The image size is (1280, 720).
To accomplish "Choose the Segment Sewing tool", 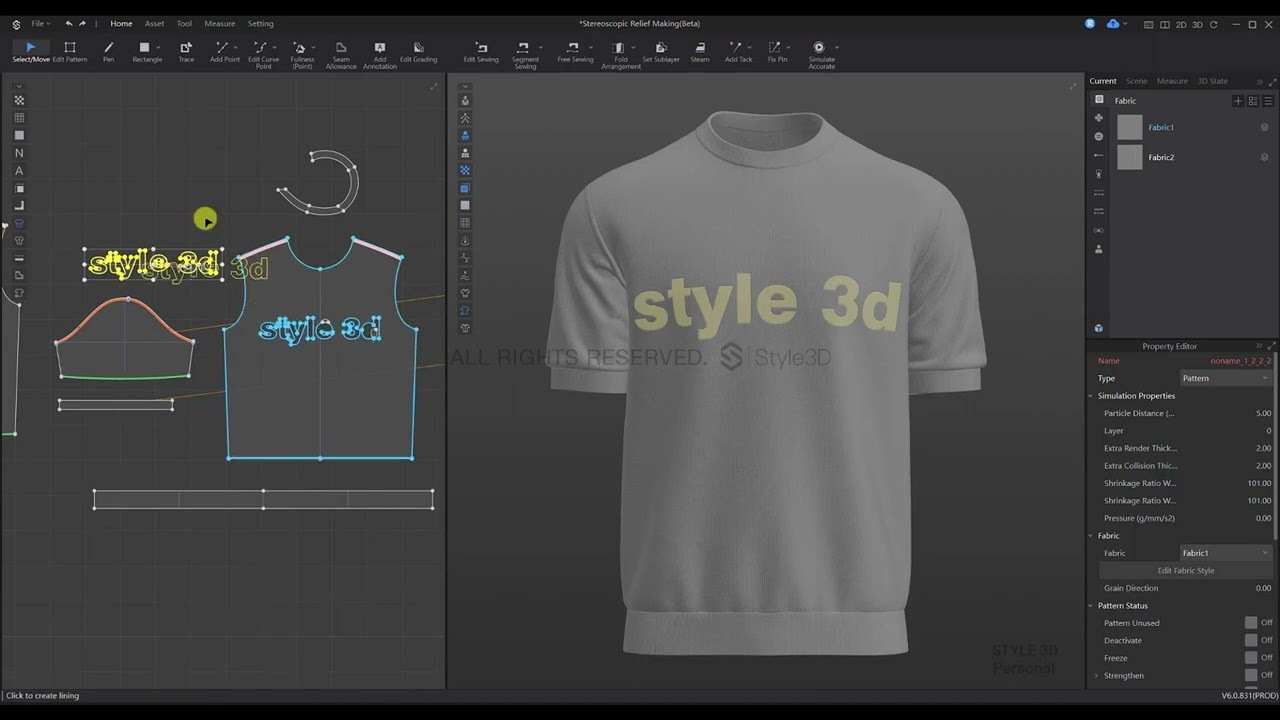I will [525, 55].
